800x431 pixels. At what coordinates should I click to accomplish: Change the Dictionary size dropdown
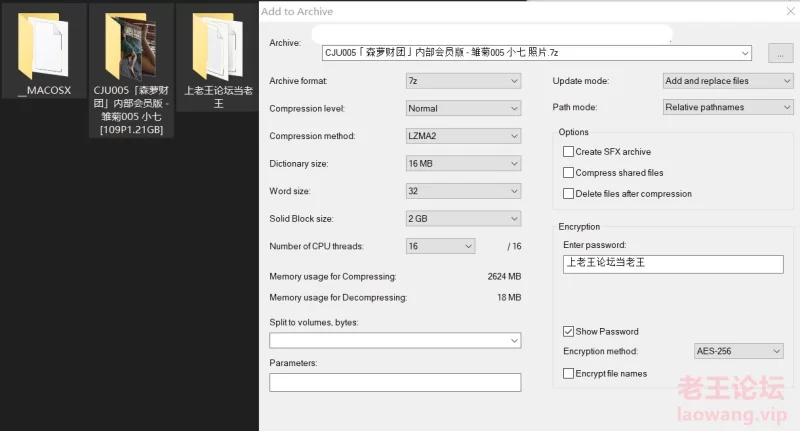pos(463,163)
